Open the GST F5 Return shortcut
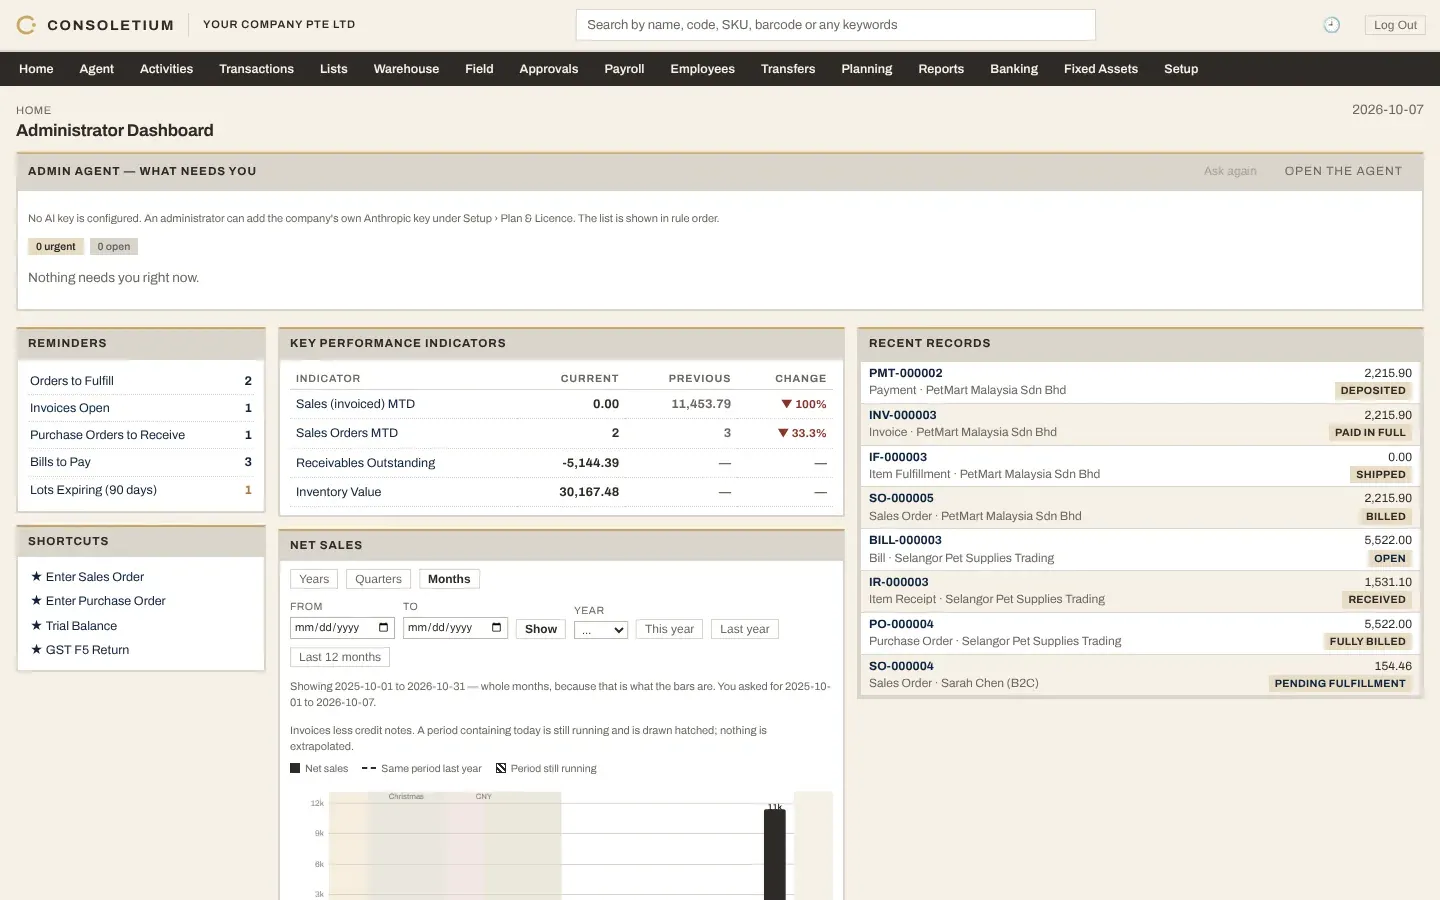 coord(87,650)
